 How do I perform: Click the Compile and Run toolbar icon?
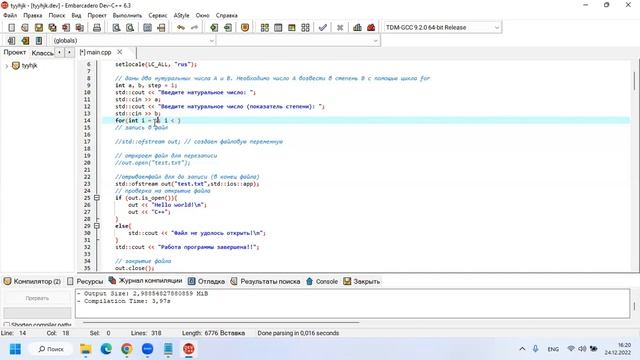point(292,27)
